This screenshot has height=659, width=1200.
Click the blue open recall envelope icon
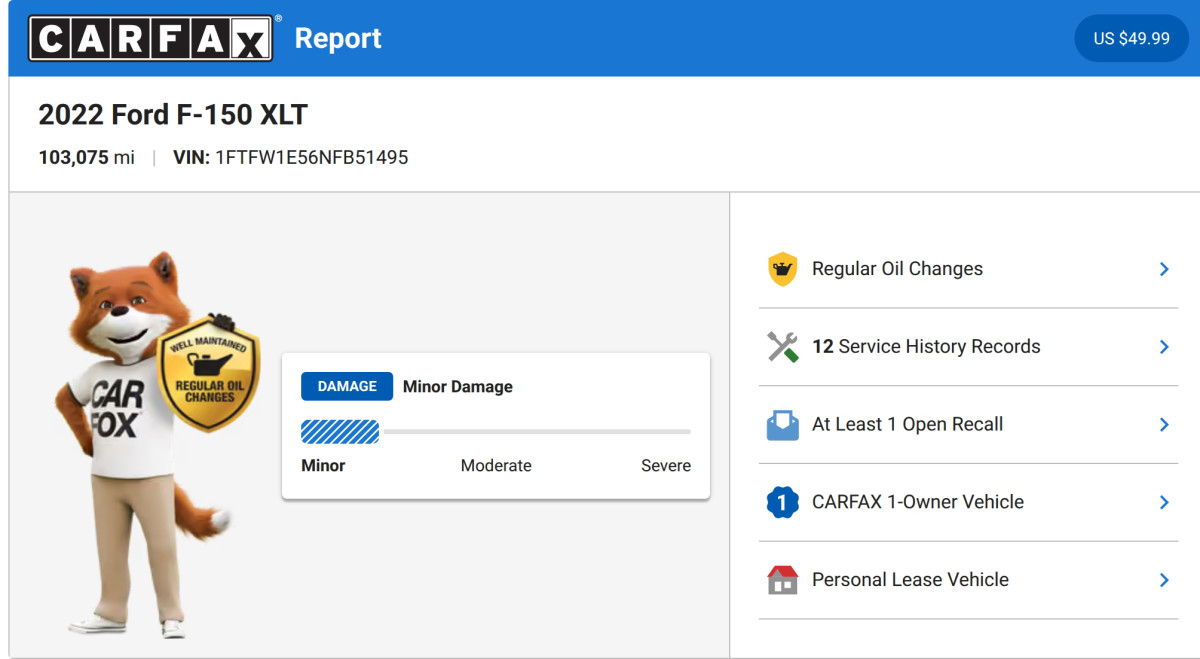(x=782, y=425)
